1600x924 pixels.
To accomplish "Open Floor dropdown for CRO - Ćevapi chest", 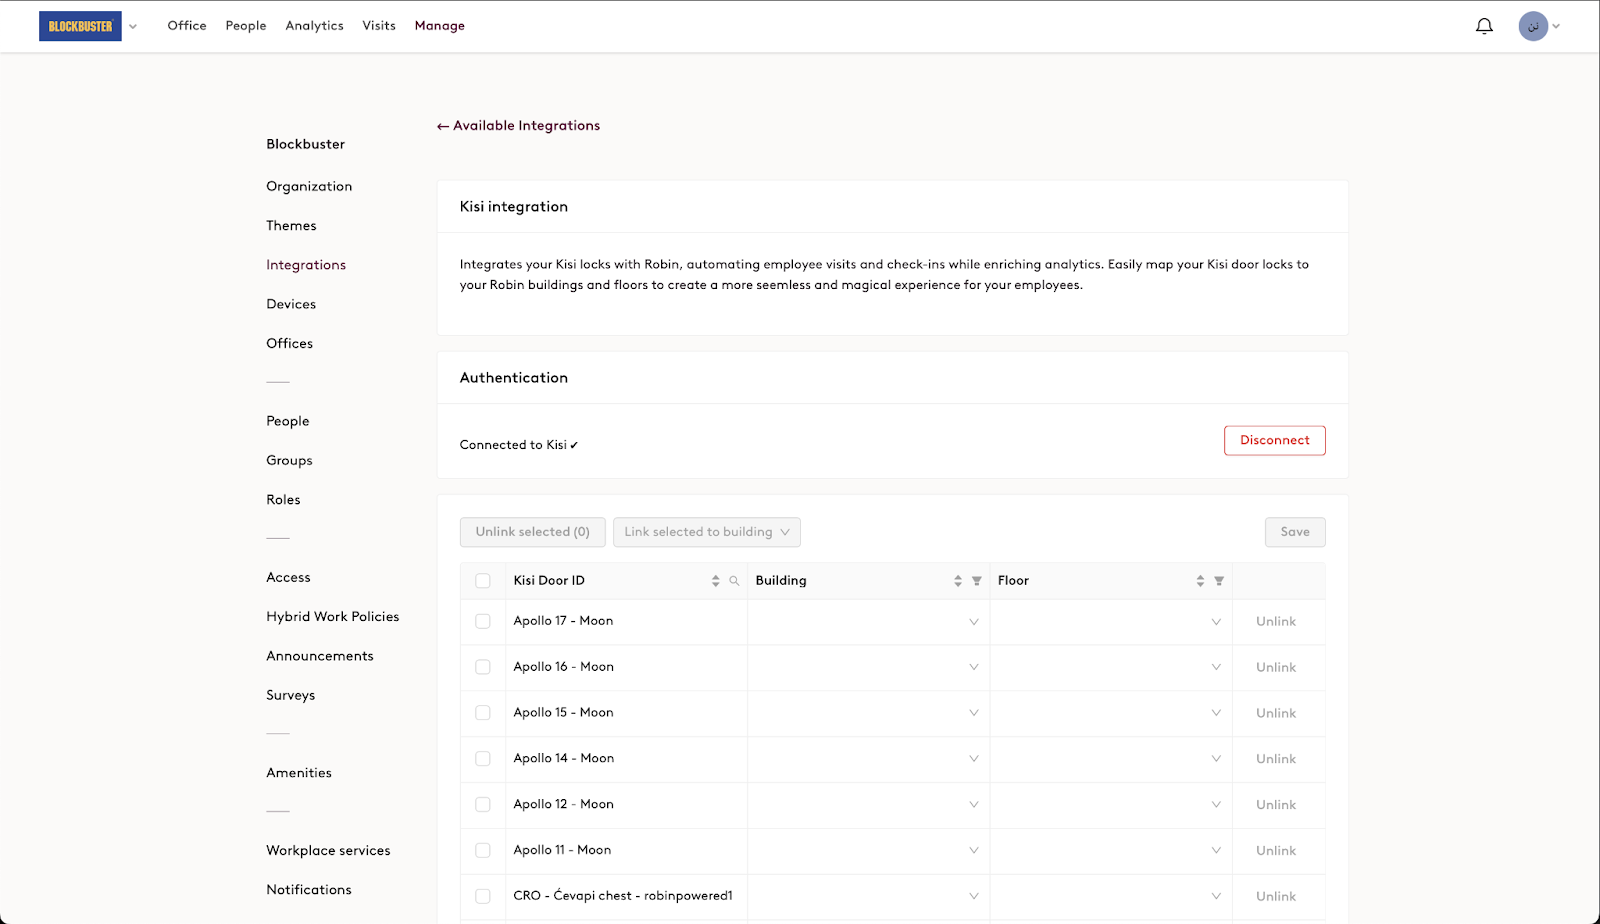I will 1111,896.
